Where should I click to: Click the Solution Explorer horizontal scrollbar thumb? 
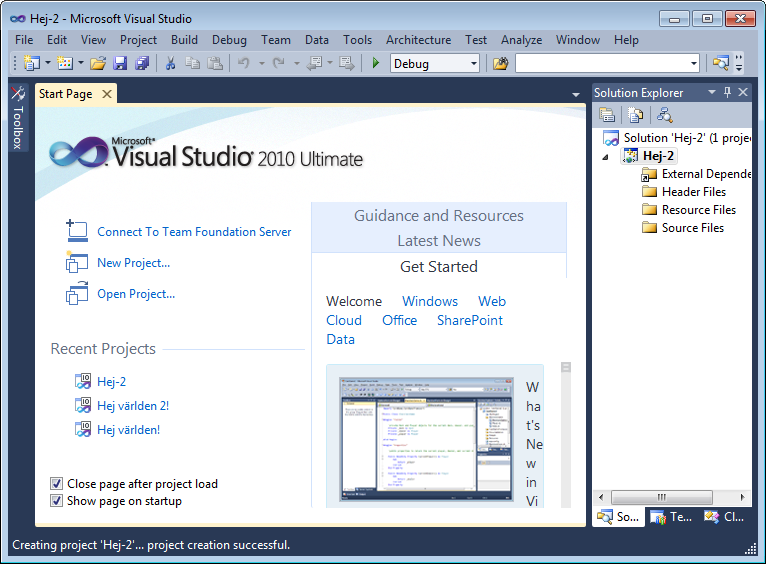tap(661, 497)
